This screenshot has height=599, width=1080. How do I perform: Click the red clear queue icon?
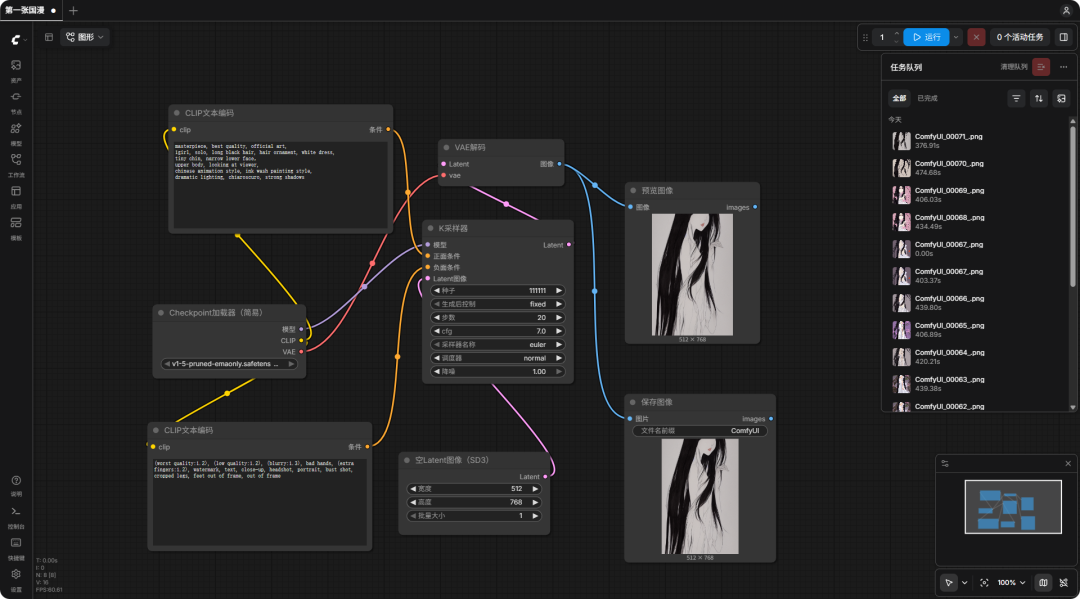(1041, 67)
